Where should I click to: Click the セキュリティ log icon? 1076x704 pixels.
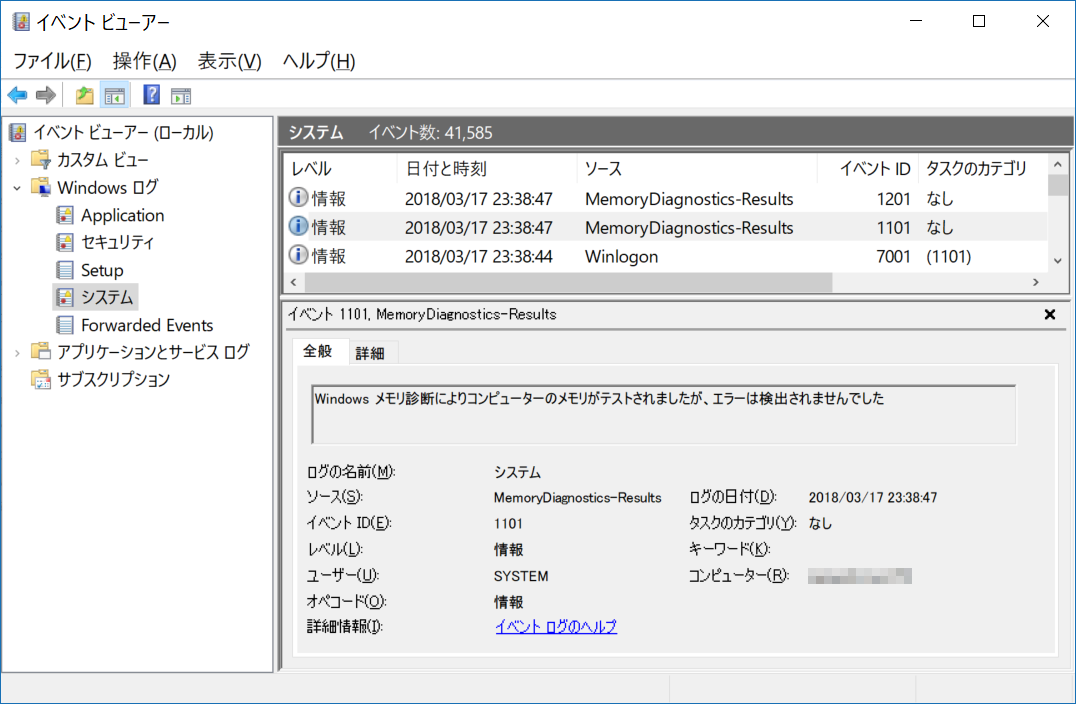(x=65, y=242)
